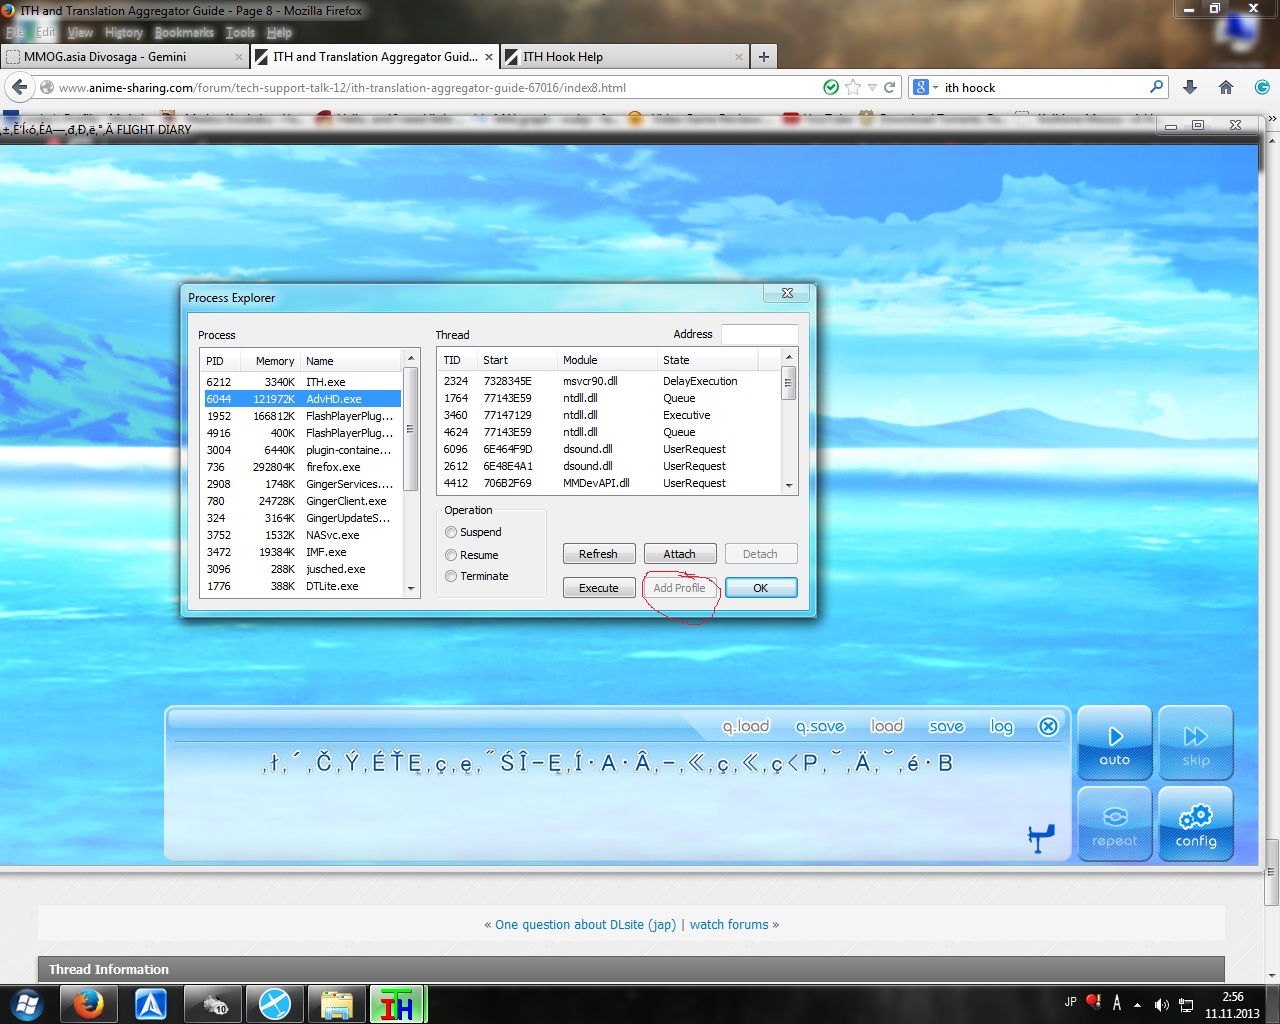The height and width of the screenshot is (1024, 1280).
Task: Click the blue signpost icon in text box
Action: [1041, 838]
